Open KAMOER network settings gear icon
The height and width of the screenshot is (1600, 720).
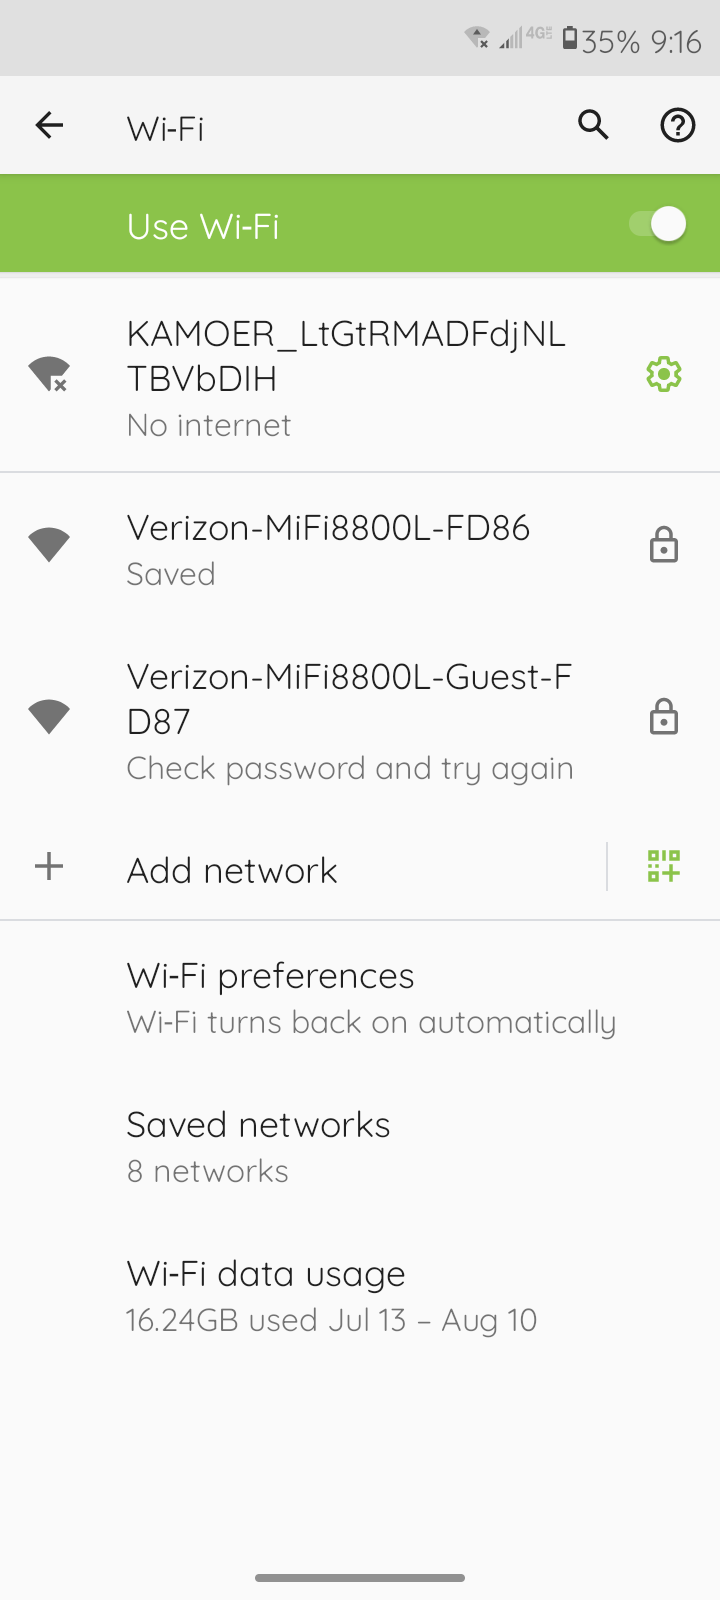pyautogui.click(x=663, y=375)
